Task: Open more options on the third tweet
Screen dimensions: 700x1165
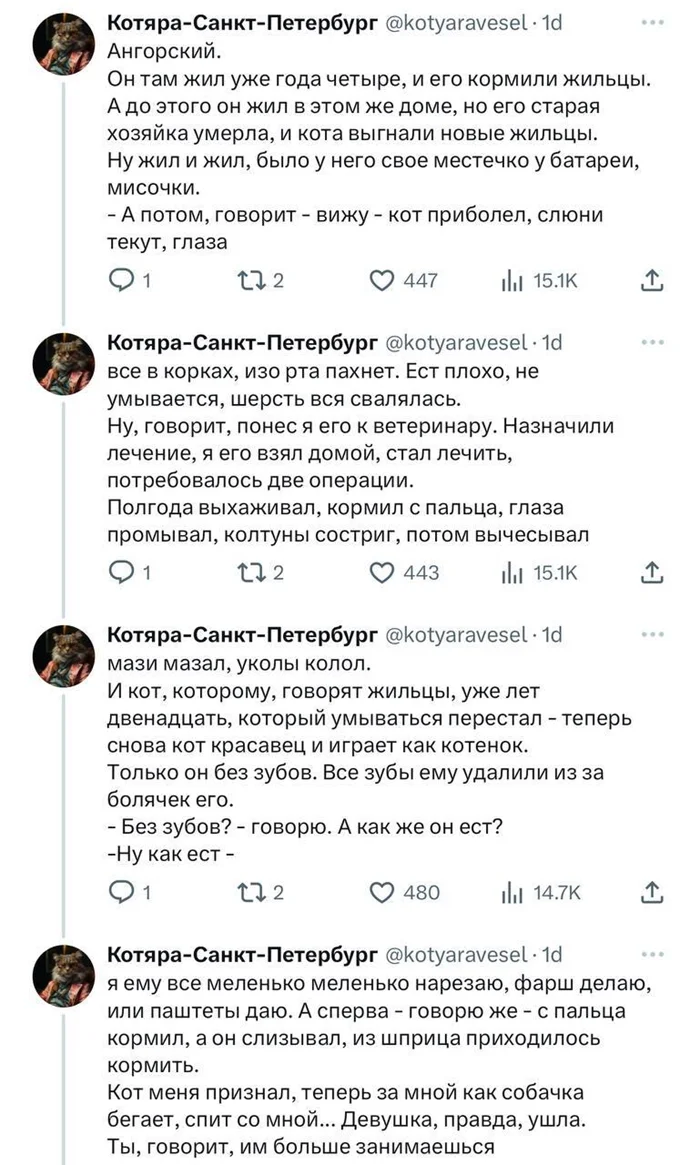Action: [x=655, y=634]
